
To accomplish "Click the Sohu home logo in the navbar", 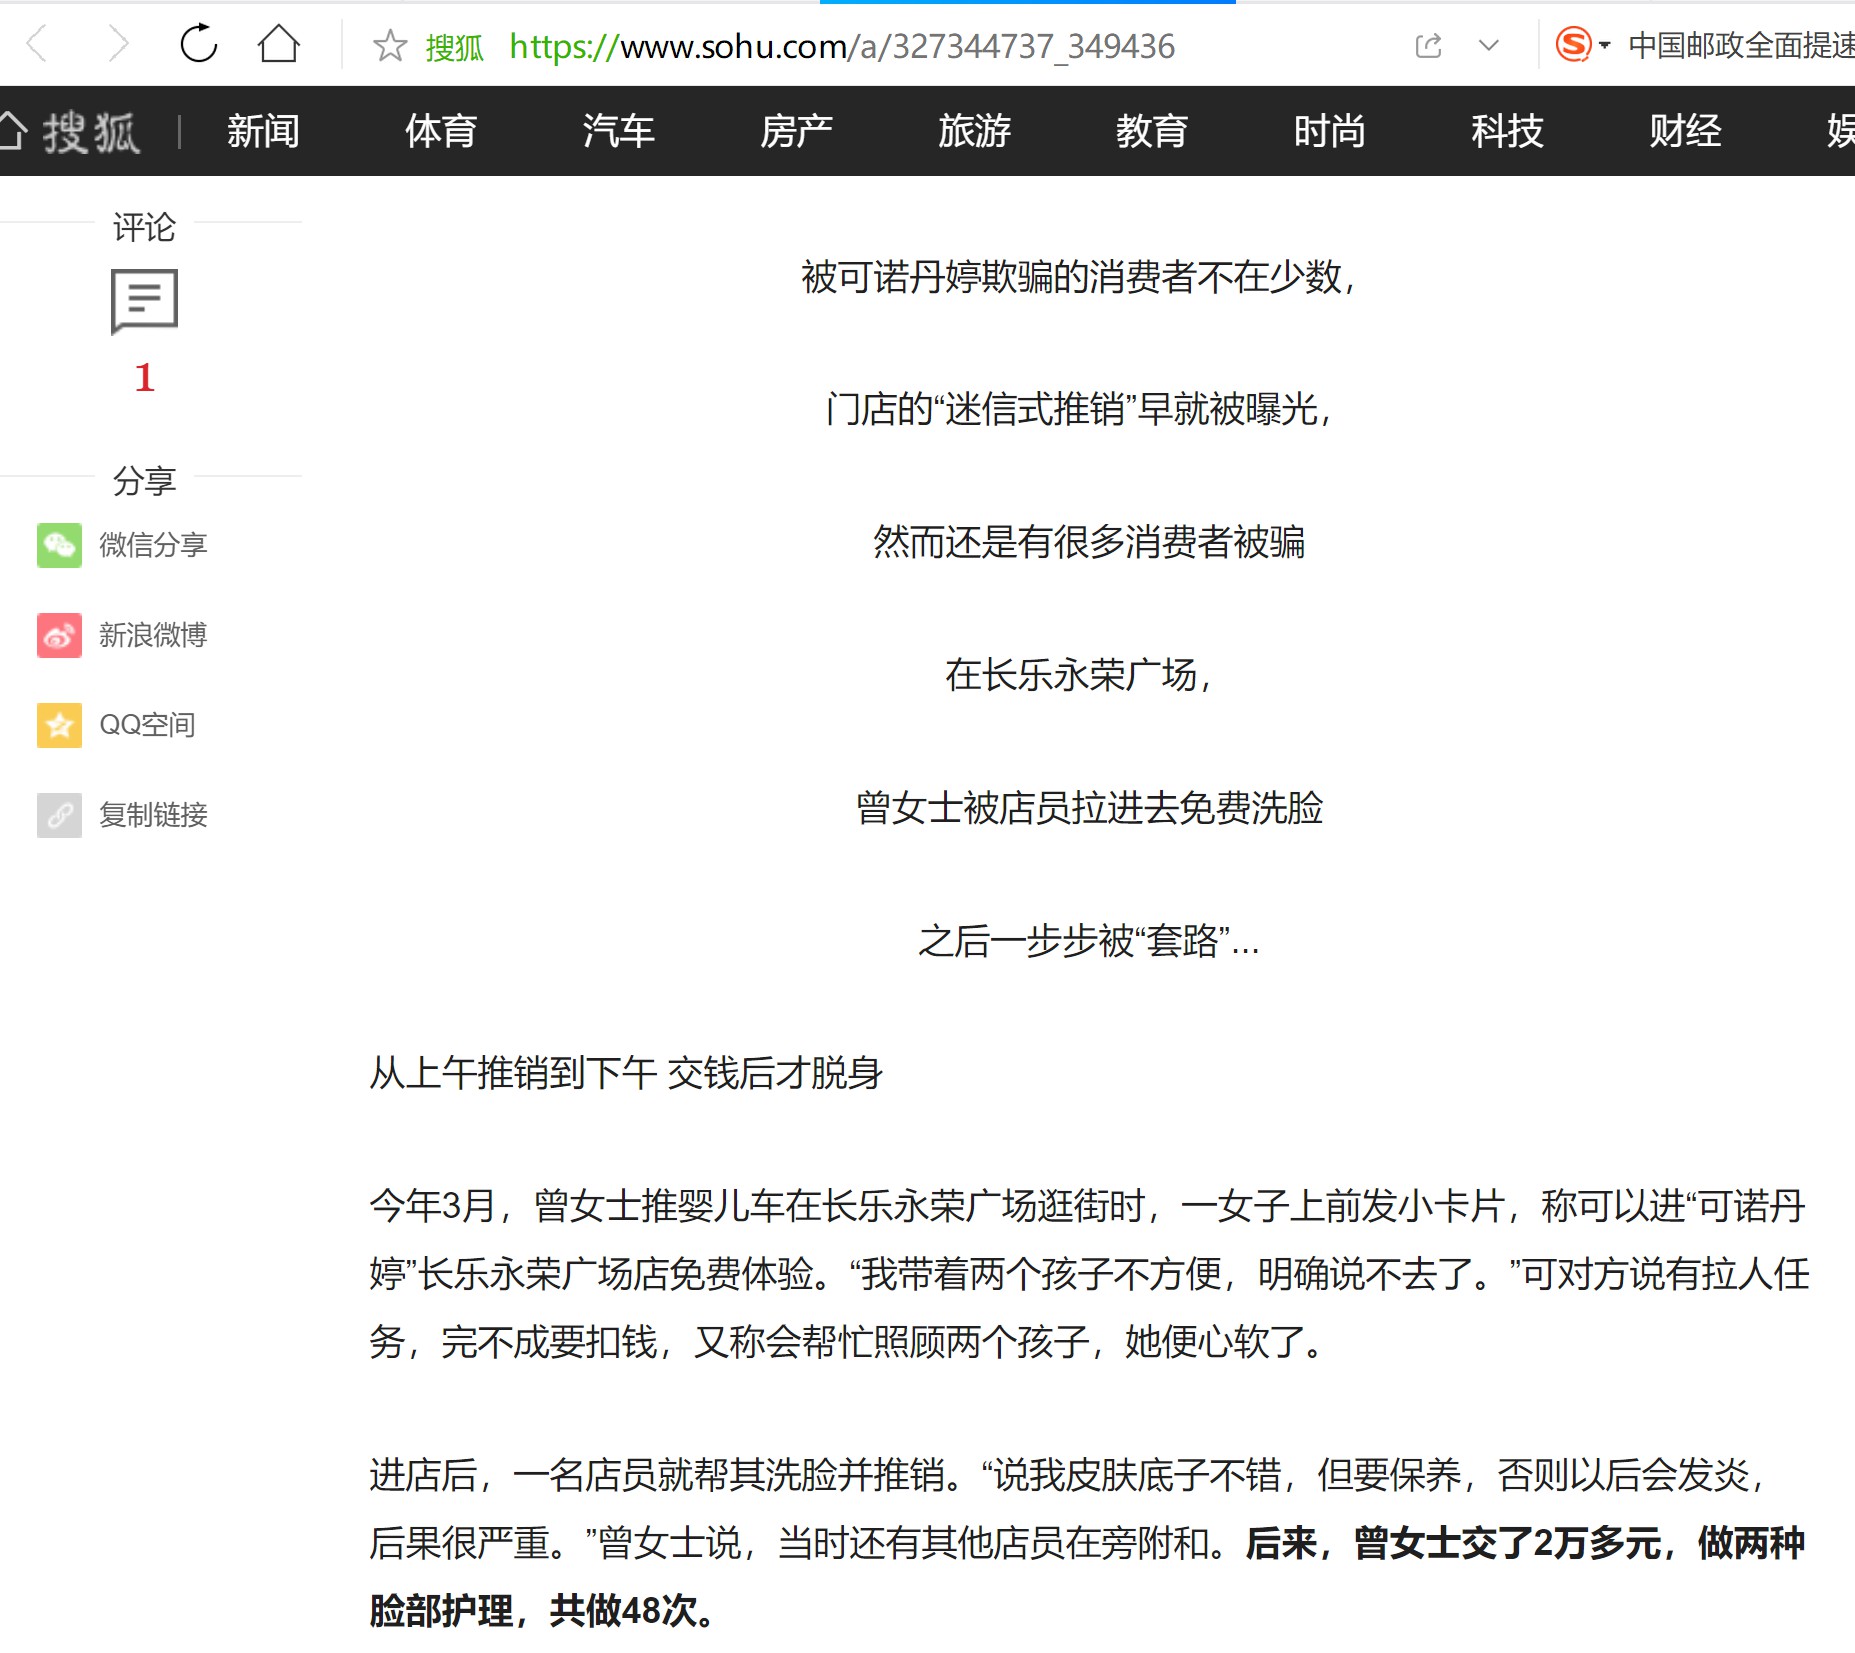I will point(70,131).
